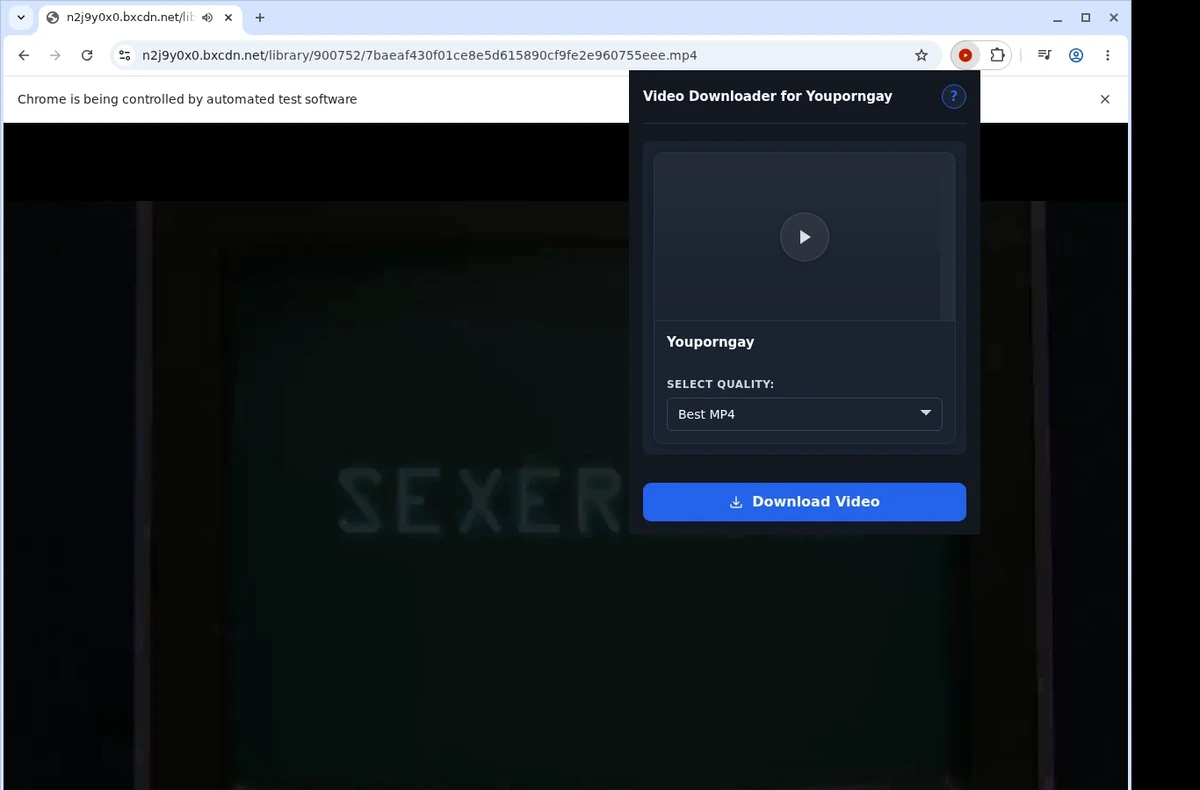Click the red Video Downloader extension icon
Viewport: 1200px width, 790px height.
(965, 56)
